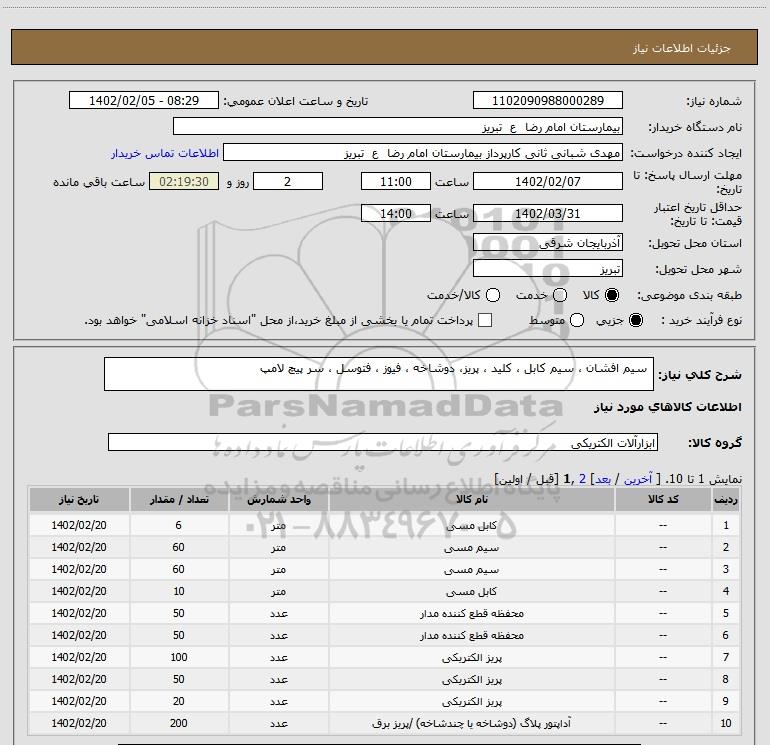Click quantity 6 in row 1
Screen dimensions: 770x745
click(179, 525)
